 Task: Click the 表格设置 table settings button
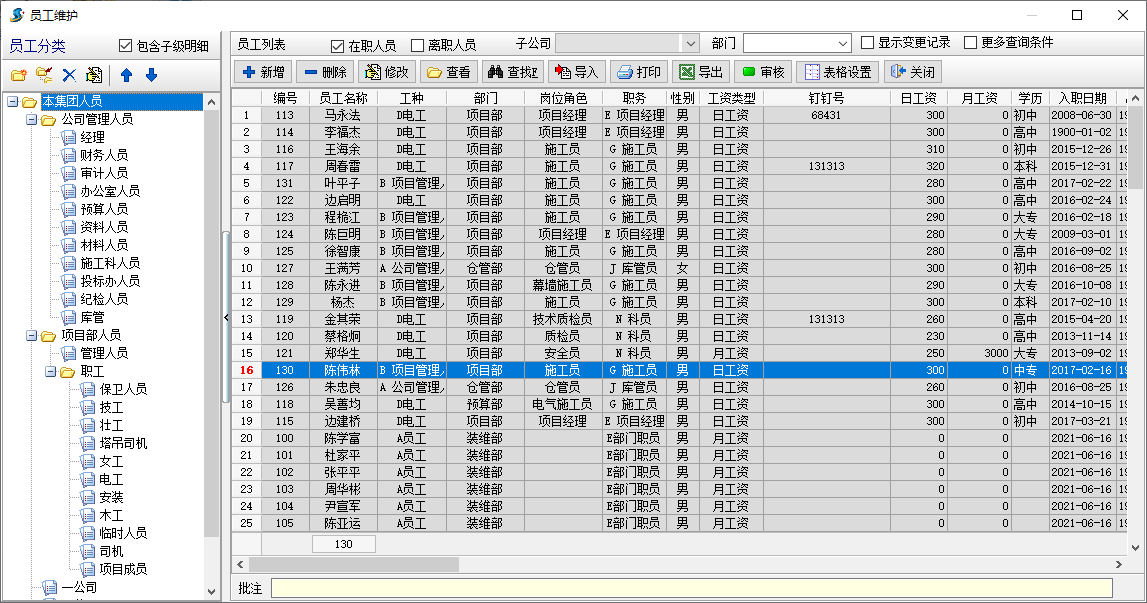(838, 72)
